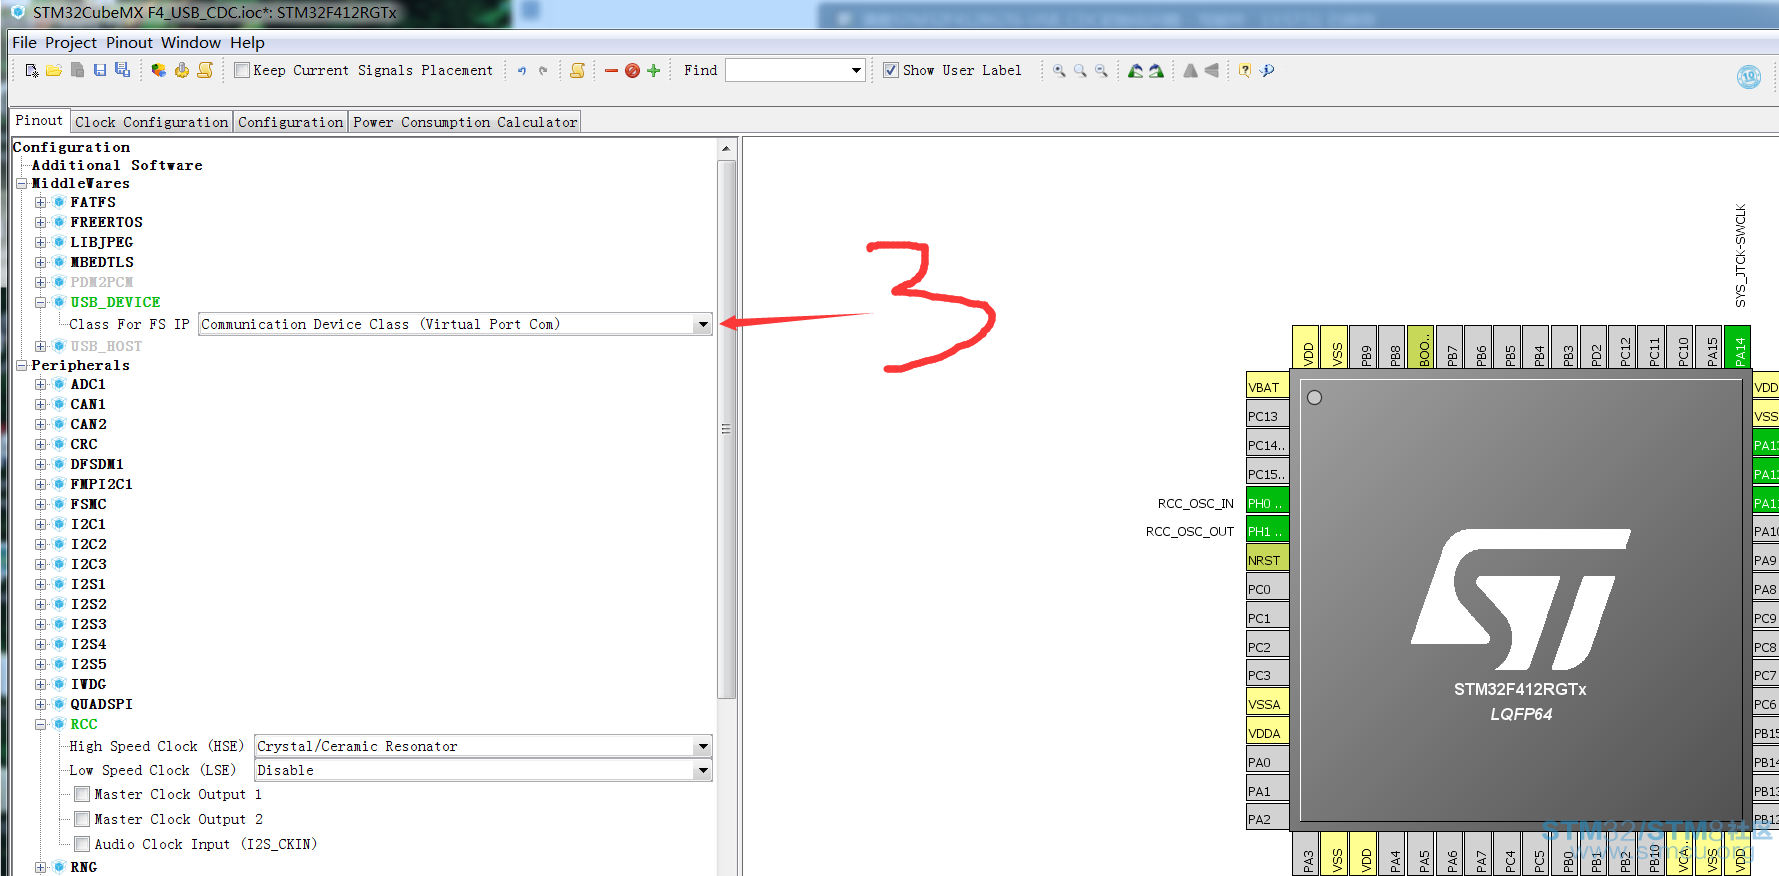1779x876 pixels.
Task: Click the scroll-shaped report icon after gear
Action: (x=205, y=70)
